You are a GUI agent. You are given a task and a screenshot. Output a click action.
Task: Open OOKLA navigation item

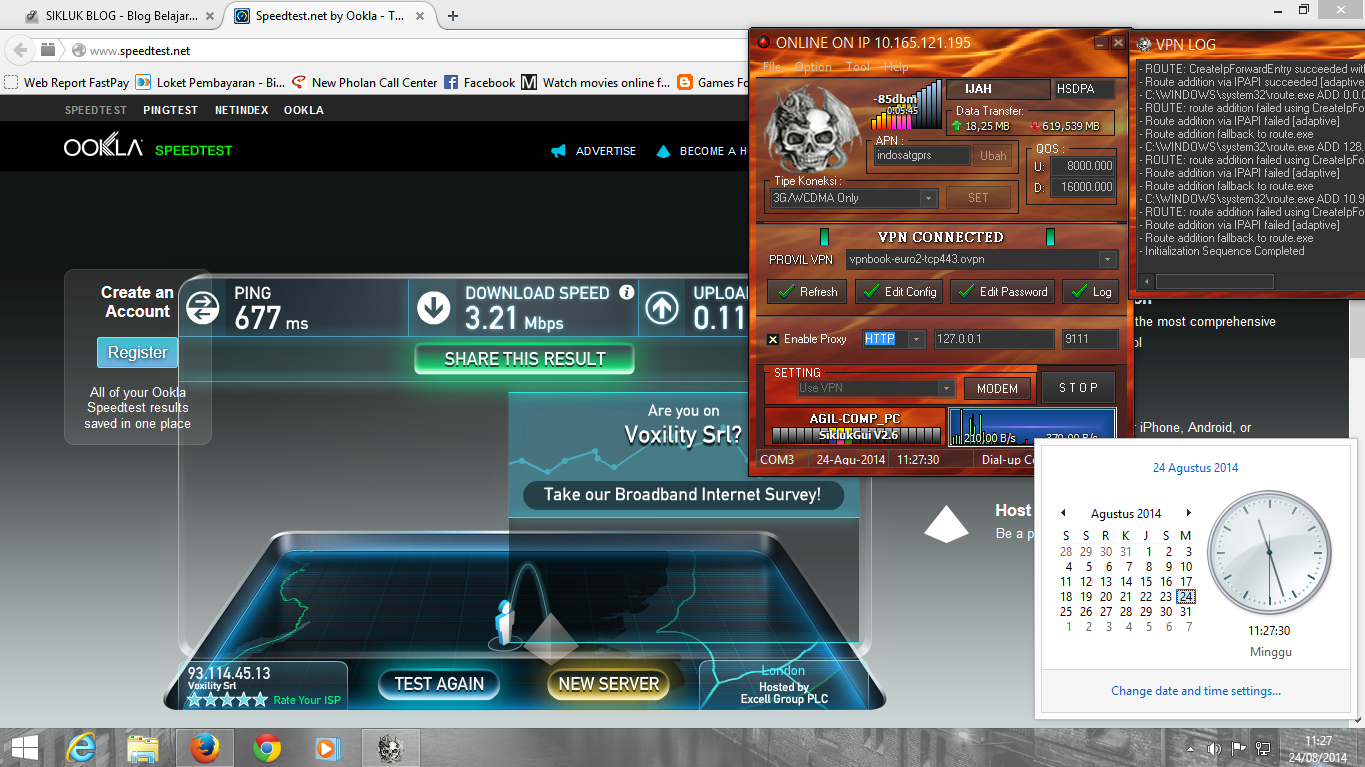click(304, 110)
